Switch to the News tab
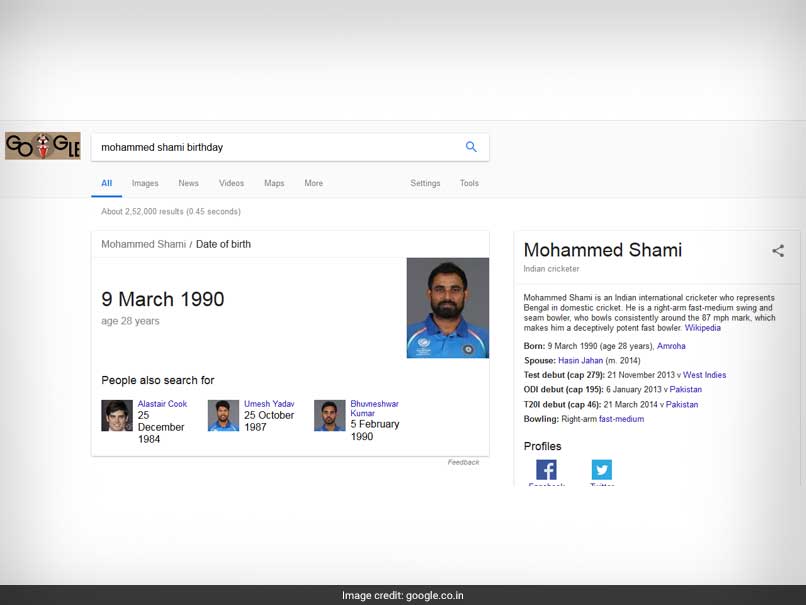 pyautogui.click(x=188, y=183)
